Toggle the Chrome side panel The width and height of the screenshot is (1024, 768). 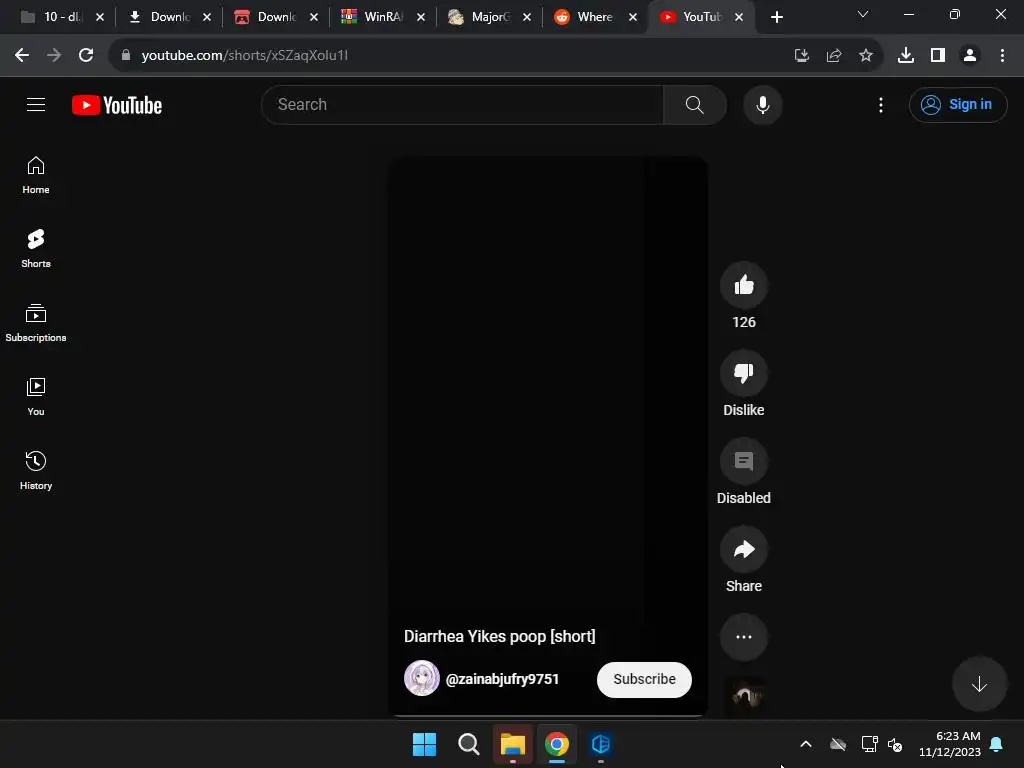coord(938,56)
